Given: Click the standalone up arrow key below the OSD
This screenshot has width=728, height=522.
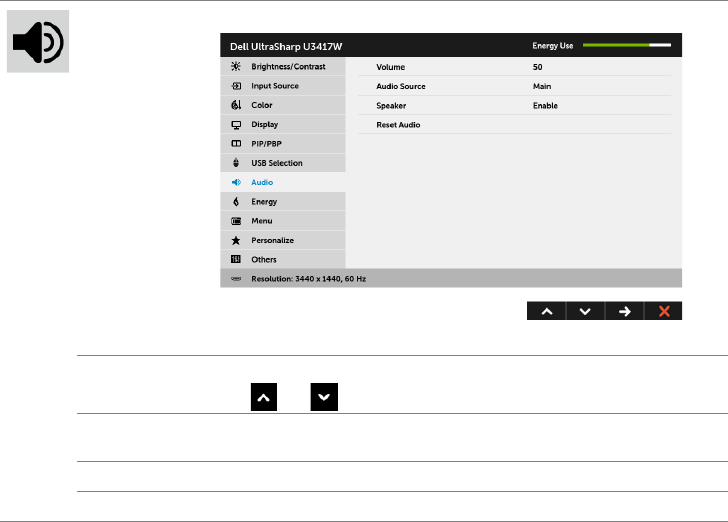Looking at the screenshot, I should (264, 397).
